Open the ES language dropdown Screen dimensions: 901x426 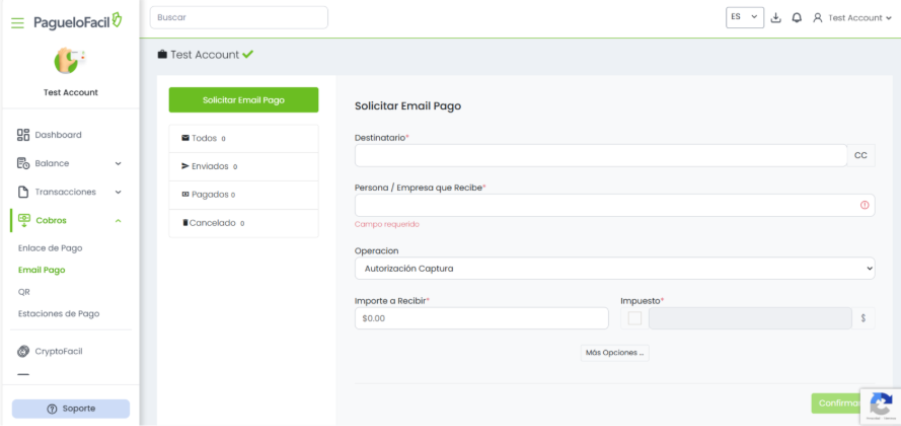[x=744, y=18]
